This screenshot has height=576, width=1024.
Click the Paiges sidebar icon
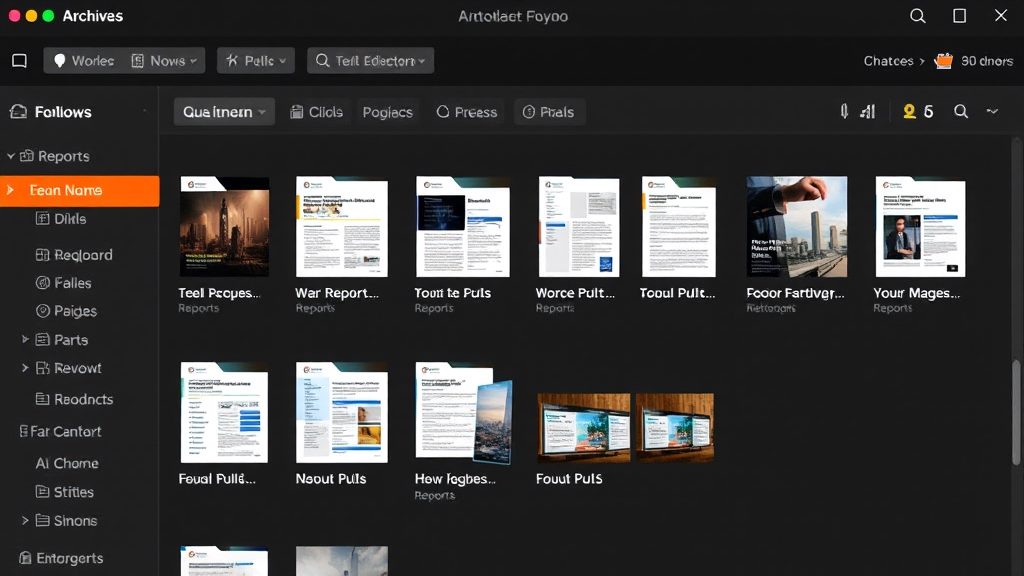(42, 311)
